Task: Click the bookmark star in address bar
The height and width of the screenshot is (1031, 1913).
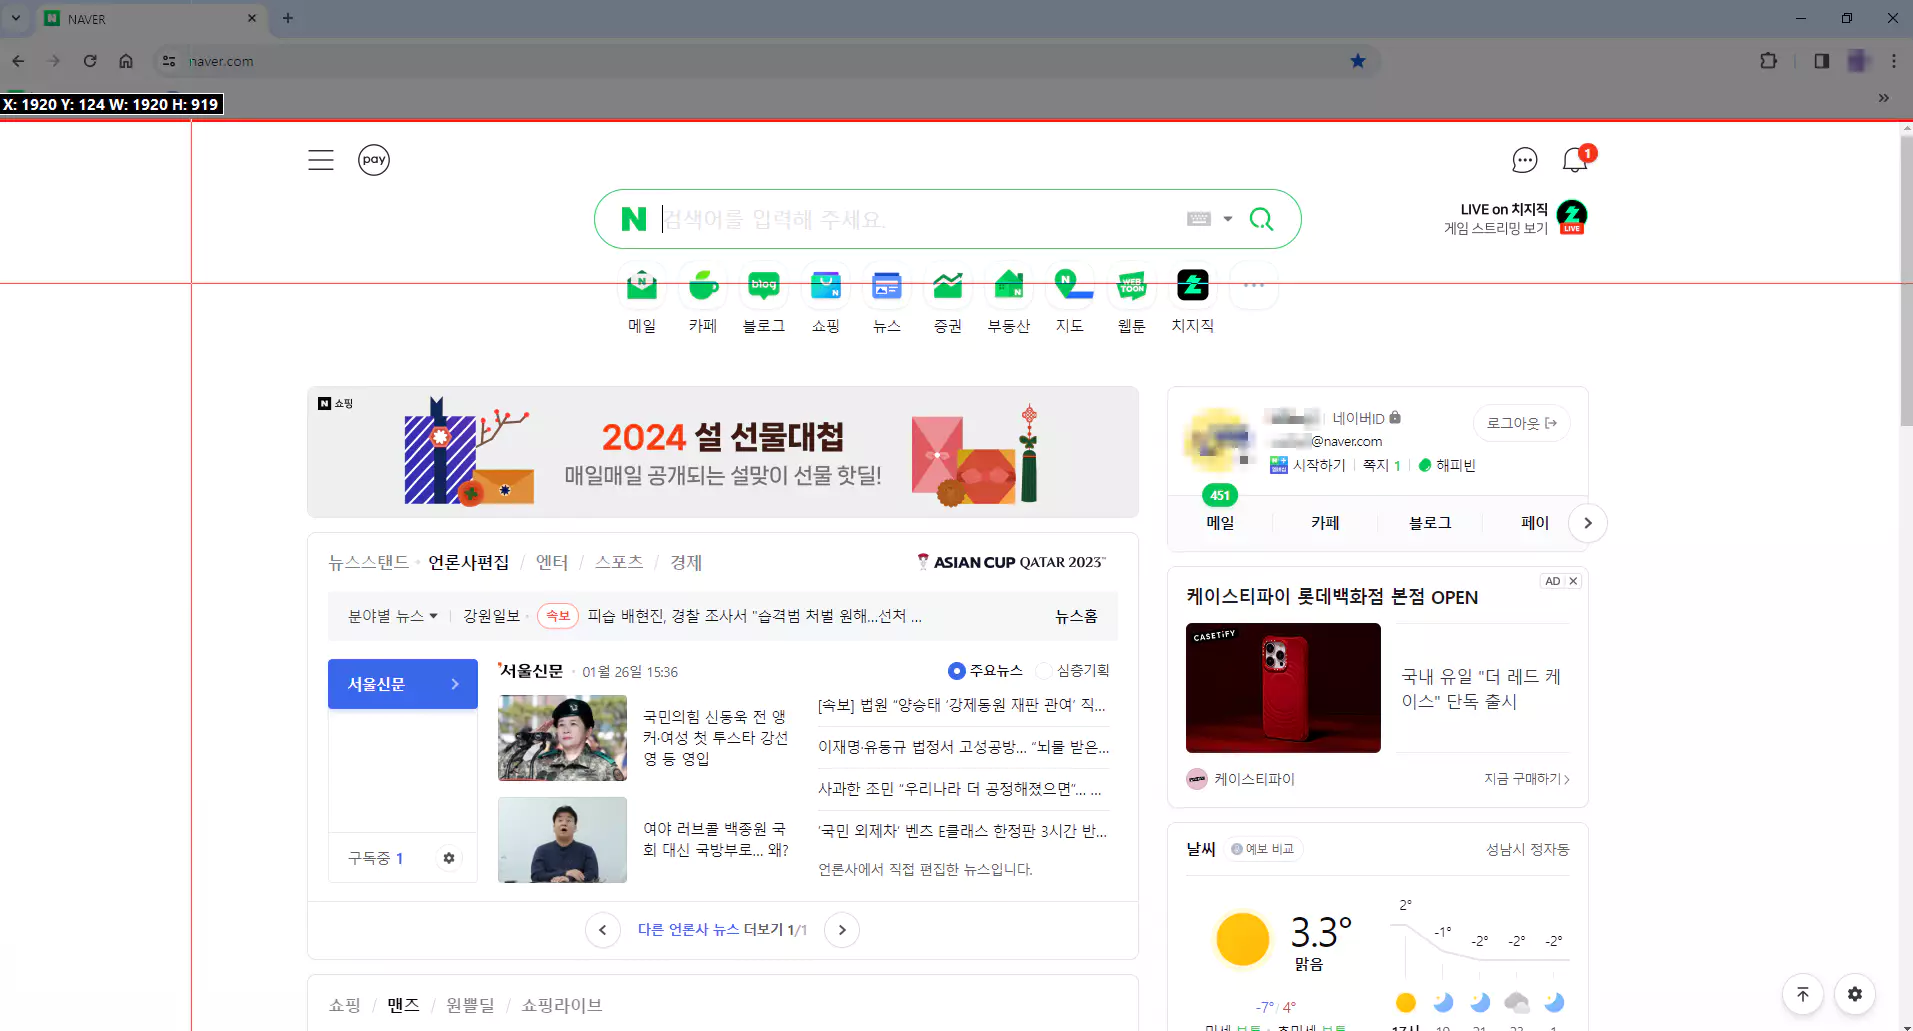Action: [1358, 61]
